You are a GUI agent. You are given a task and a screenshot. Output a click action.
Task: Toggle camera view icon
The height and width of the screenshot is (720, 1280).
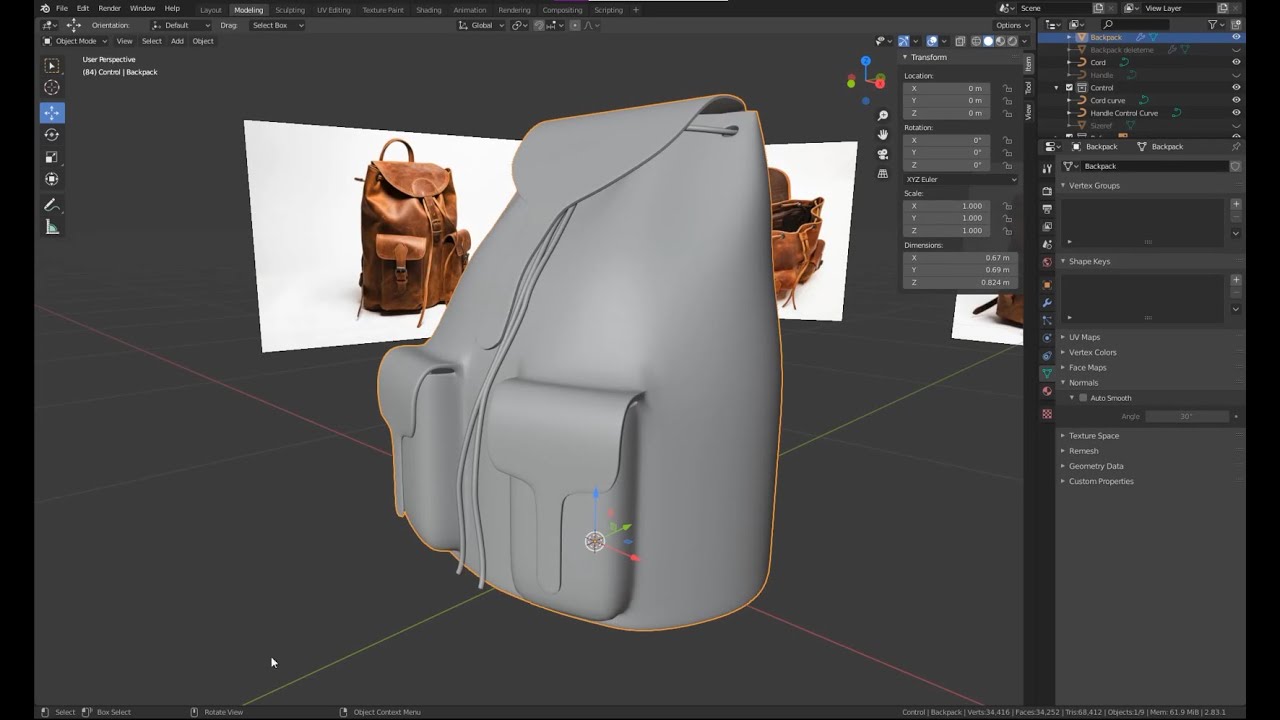pos(883,154)
